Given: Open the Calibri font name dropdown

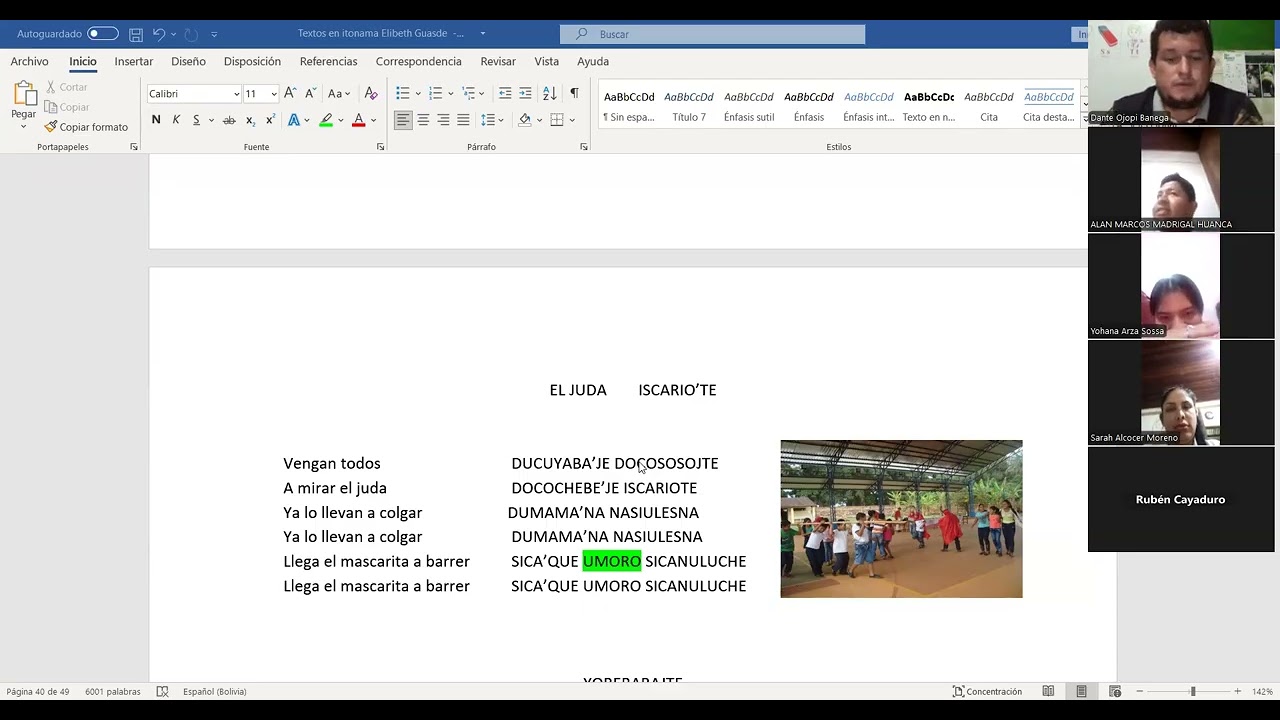Looking at the screenshot, I should click(x=236, y=94).
